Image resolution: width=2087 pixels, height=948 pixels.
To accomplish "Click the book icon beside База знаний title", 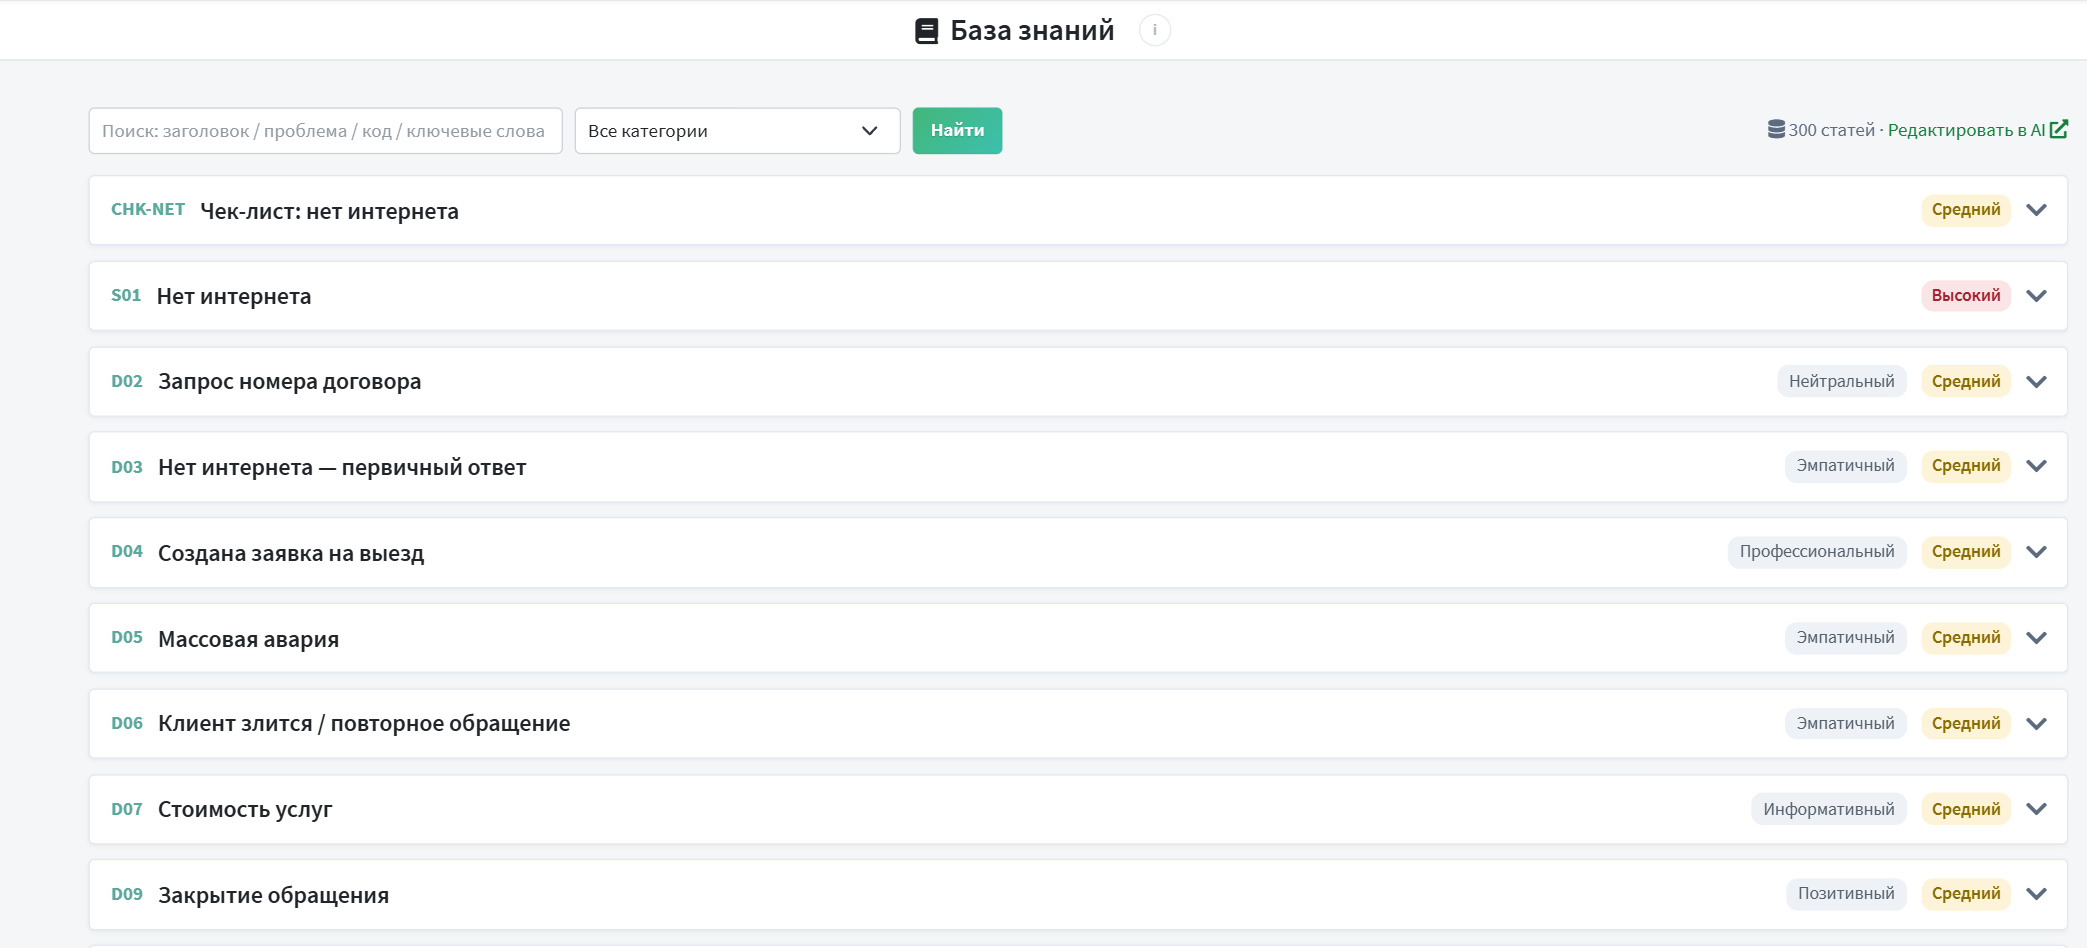I will [x=926, y=31].
